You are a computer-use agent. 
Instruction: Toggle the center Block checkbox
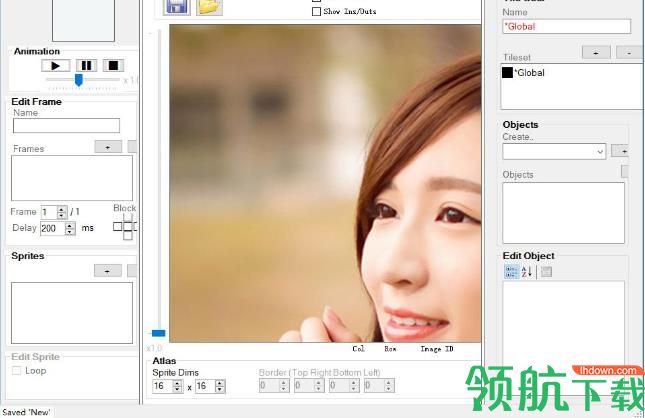pos(128,226)
